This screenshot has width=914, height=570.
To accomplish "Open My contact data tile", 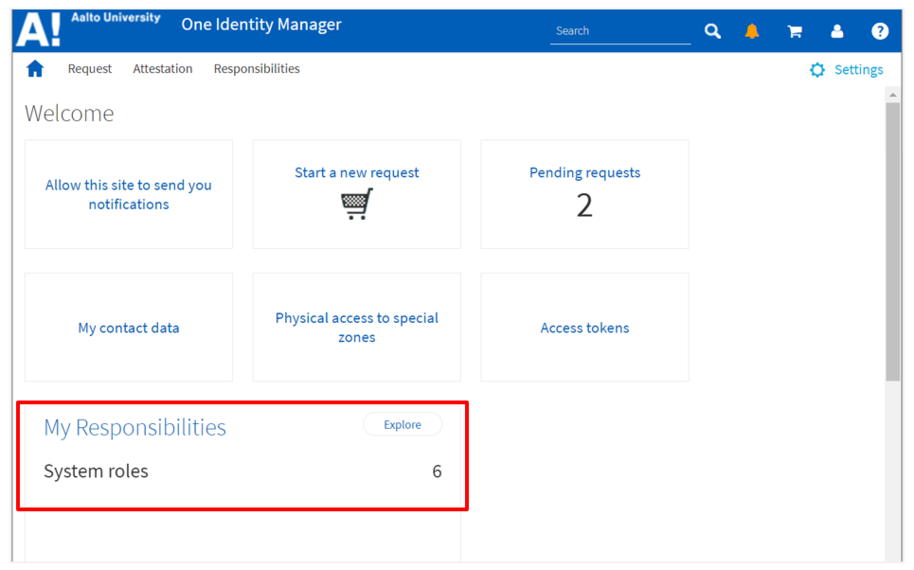I will 129,328.
